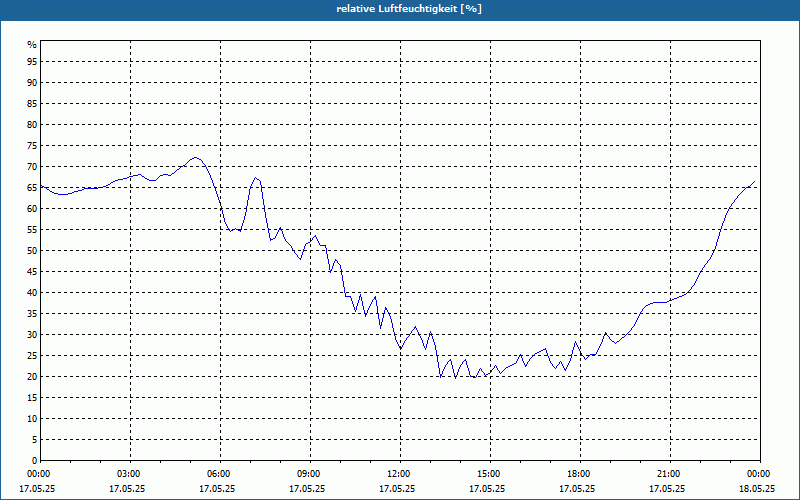Click the y-axis value 40
800x500 pixels.
pos(32,293)
